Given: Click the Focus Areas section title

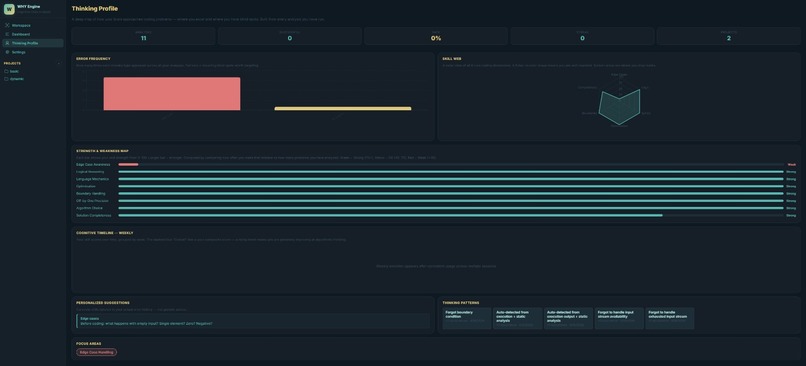Looking at the screenshot, I should (88, 343).
